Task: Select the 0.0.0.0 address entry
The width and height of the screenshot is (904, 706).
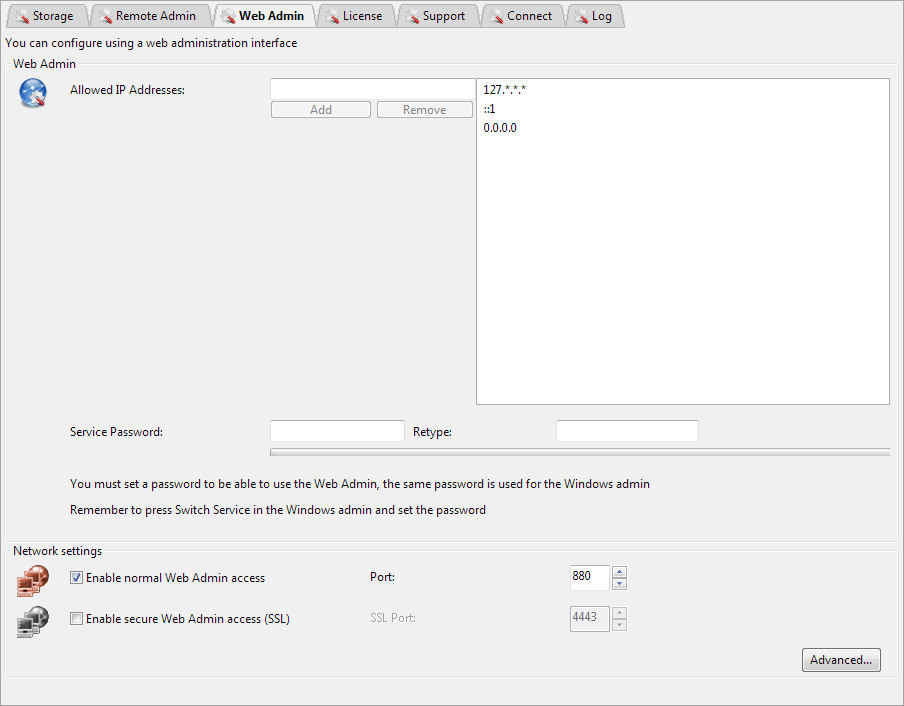Action: point(500,128)
